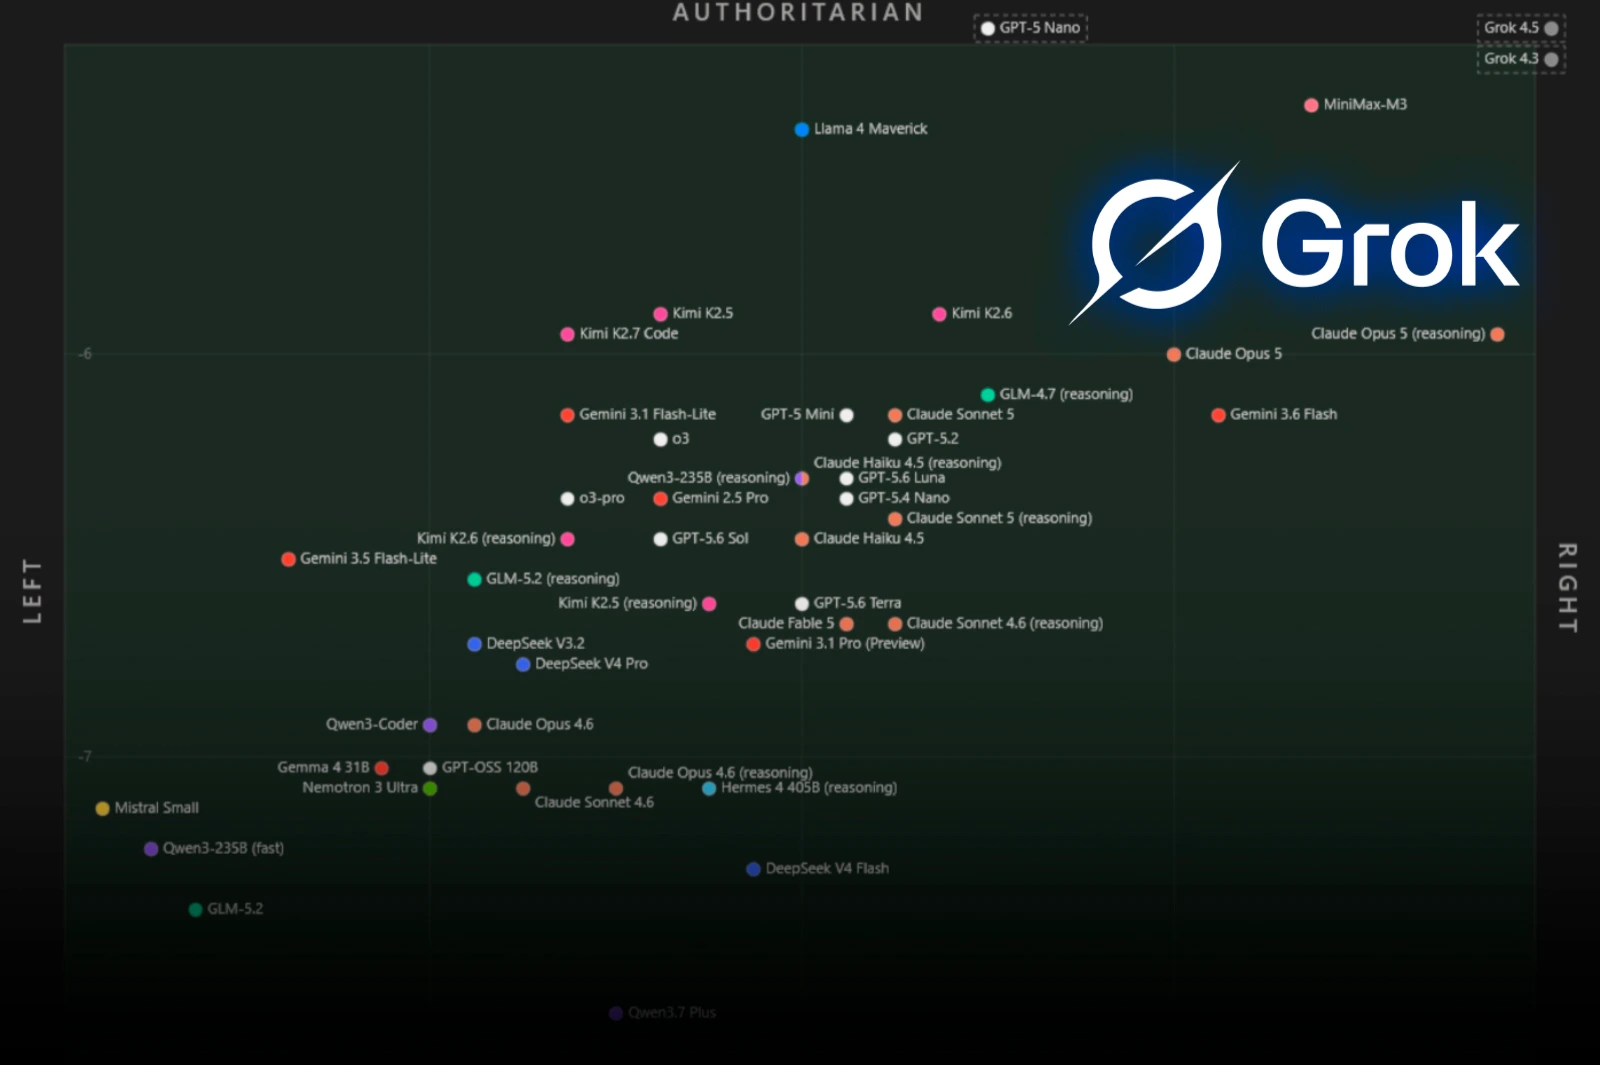Click the 'Claude Haiku 4.5 (reasoning)' label
Screen dimensions: 1600x1065
pos(907,463)
